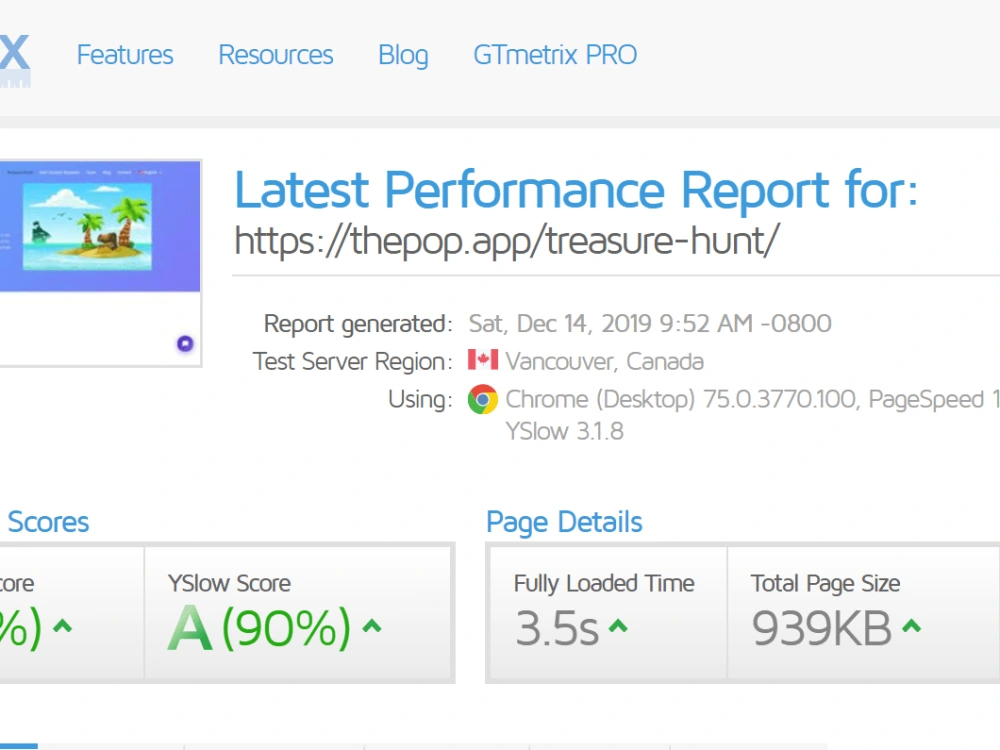The height and width of the screenshot is (750, 1000).
Task: Open the Resources menu link
Action: pyautogui.click(x=276, y=55)
